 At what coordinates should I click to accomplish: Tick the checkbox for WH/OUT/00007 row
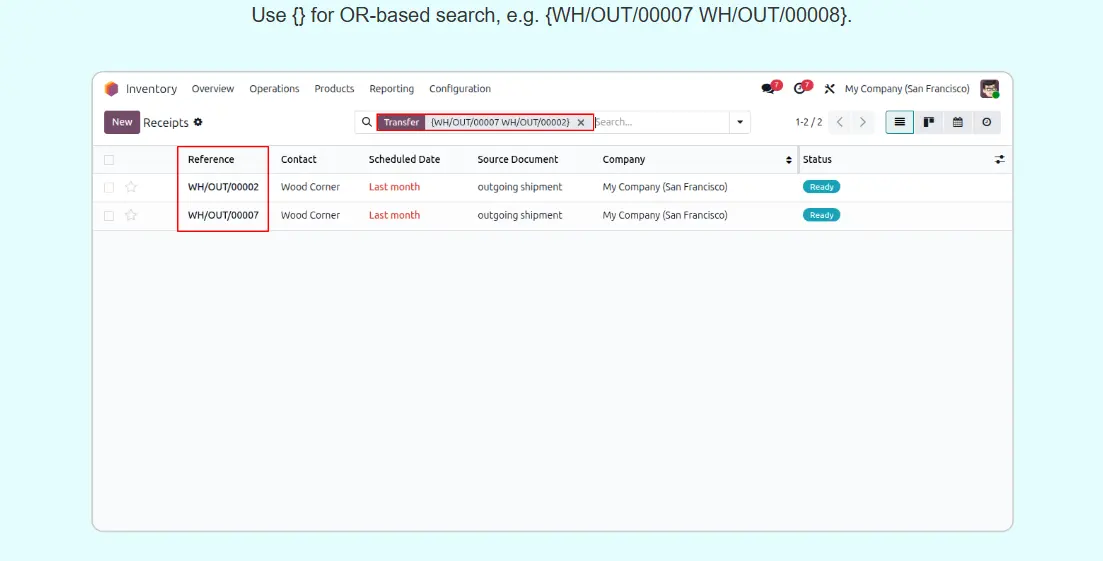click(109, 215)
